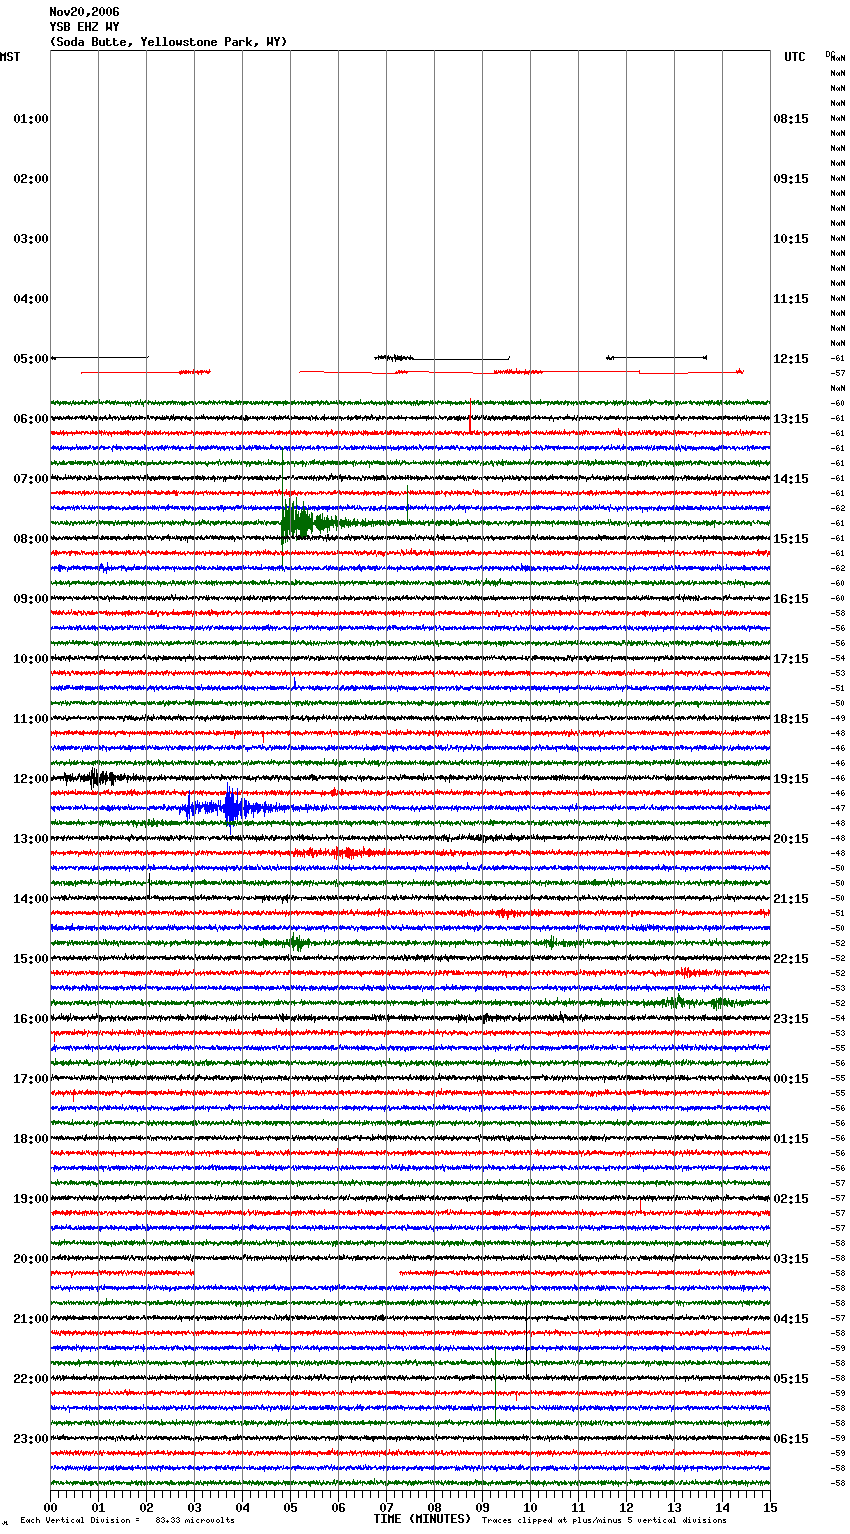Select the 11:00 MST time label

pyautogui.click(x=31, y=719)
